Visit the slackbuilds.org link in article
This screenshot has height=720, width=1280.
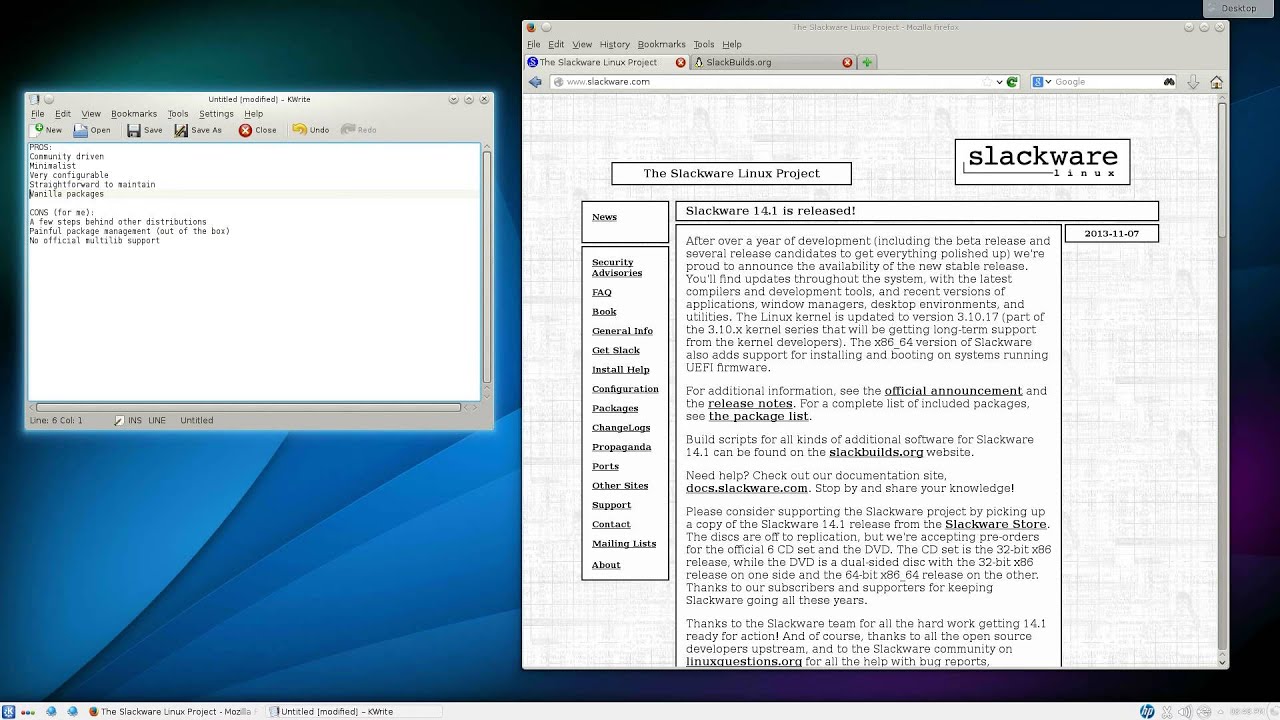click(x=876, y=452)
